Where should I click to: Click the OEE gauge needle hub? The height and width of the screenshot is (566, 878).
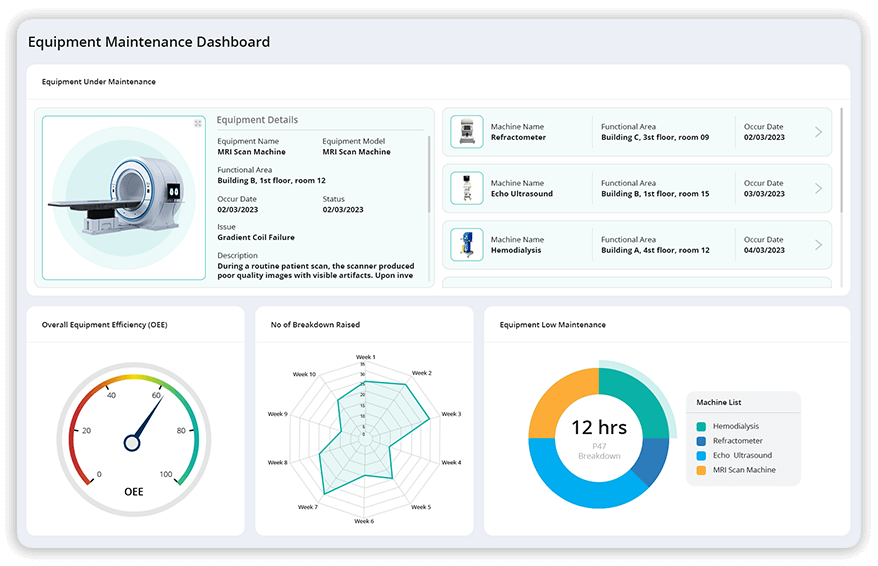click(x=132, y=442)
